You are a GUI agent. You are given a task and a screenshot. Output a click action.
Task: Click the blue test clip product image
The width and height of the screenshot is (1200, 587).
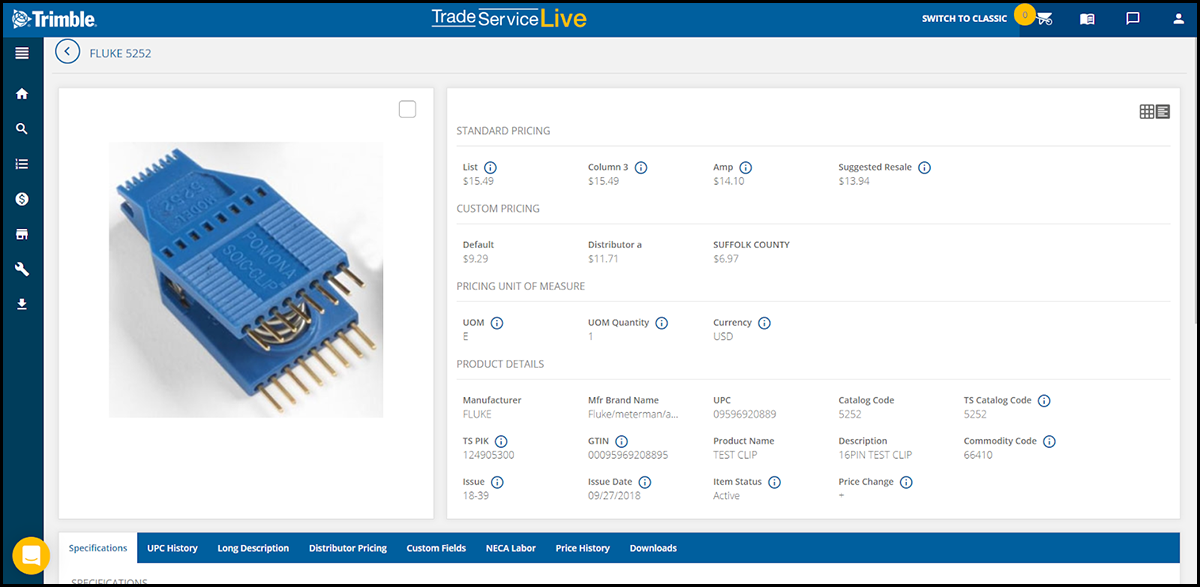[x=246, y=280]
